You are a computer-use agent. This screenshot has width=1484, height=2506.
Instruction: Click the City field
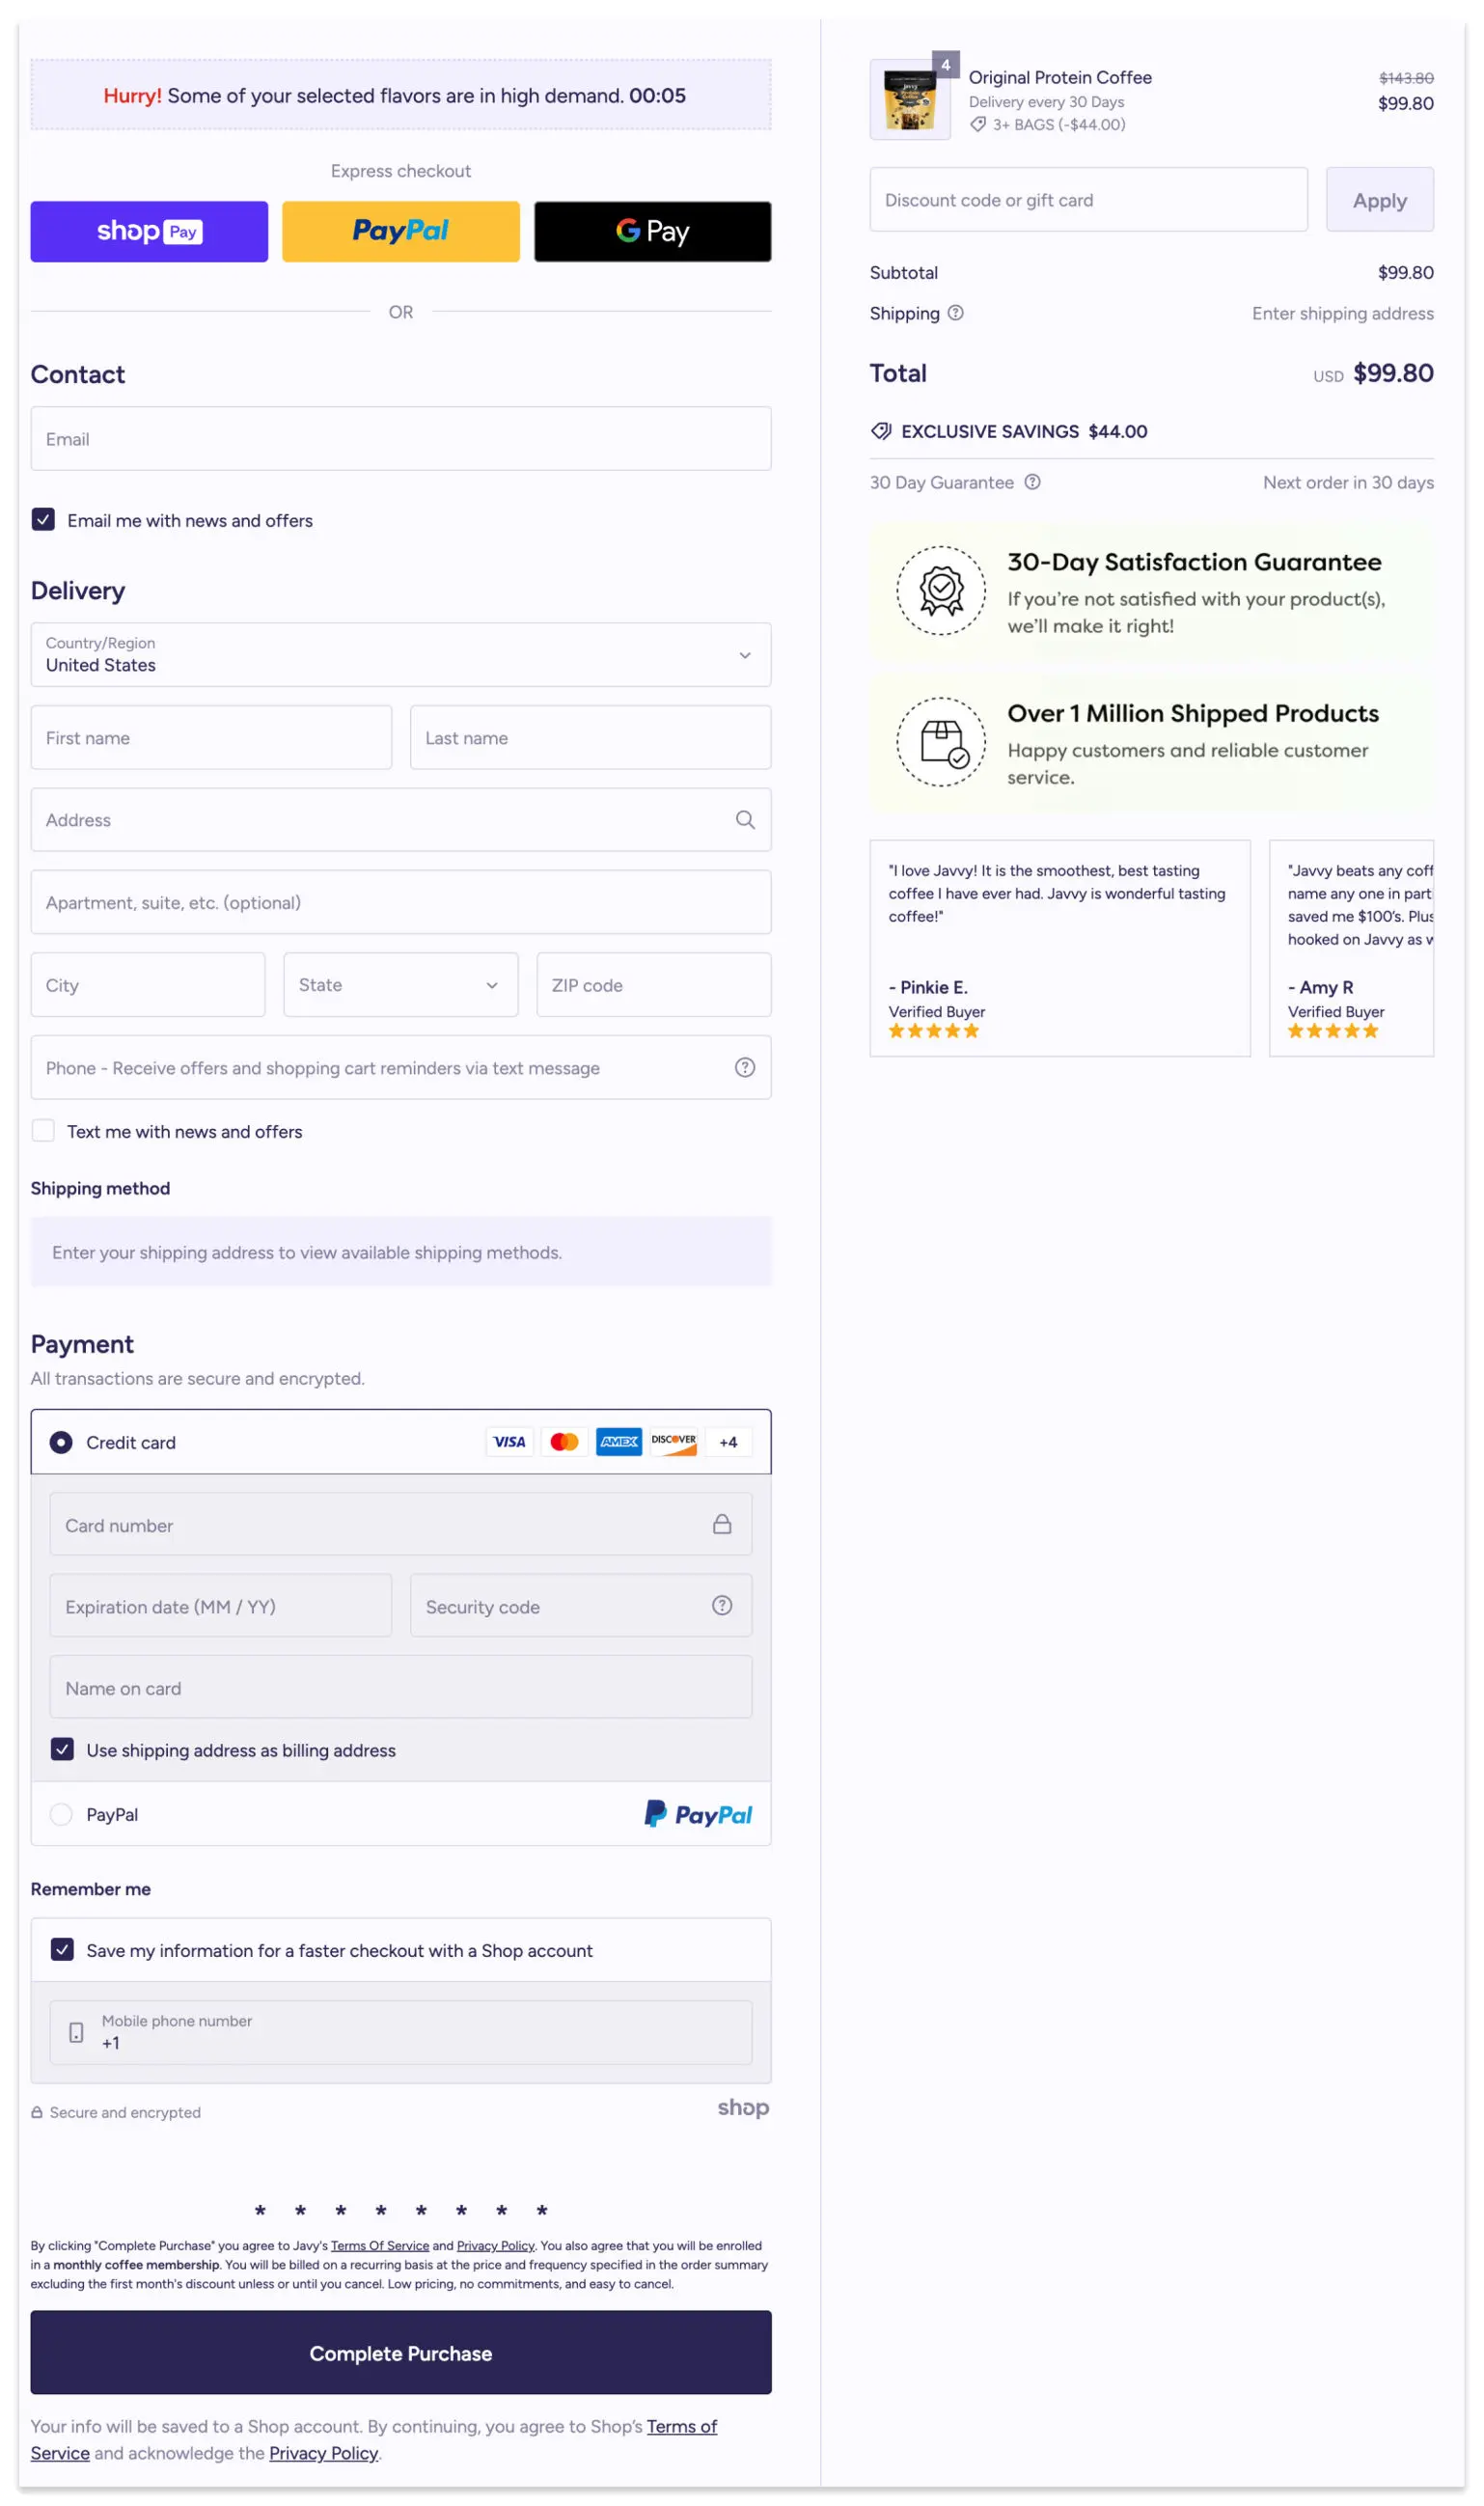pyautogui.click(x=148, y=985)
